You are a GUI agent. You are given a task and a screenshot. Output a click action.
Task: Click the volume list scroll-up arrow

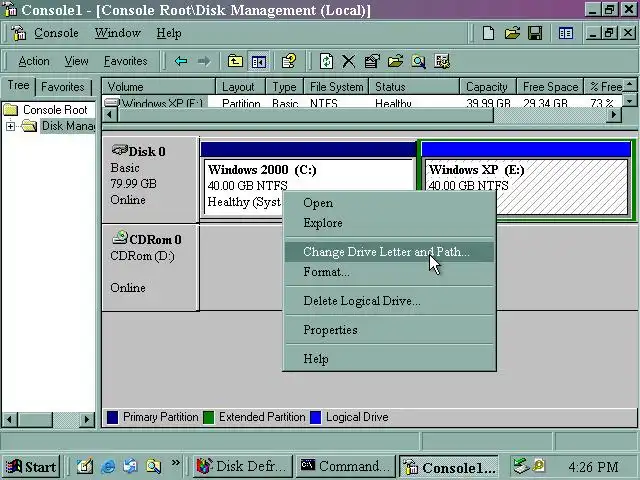coord(630,84)
